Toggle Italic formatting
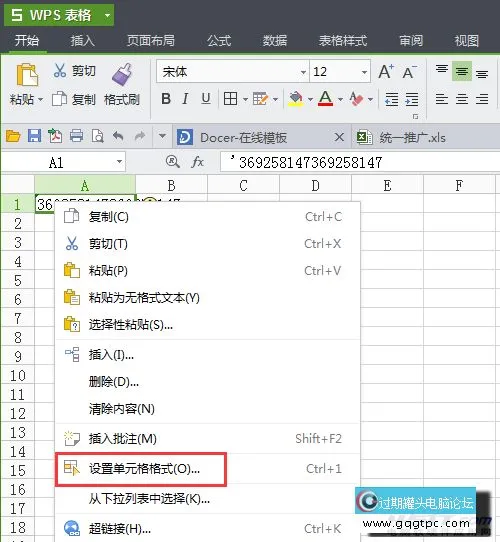Image resolution: width=500 pixels, height=542 pixels. (185, 99)
